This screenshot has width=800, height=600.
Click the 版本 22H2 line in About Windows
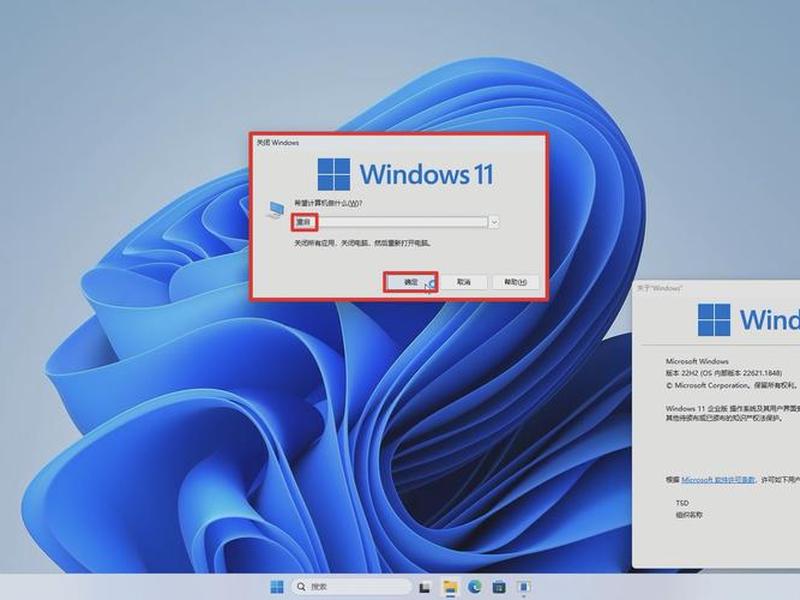723,373
